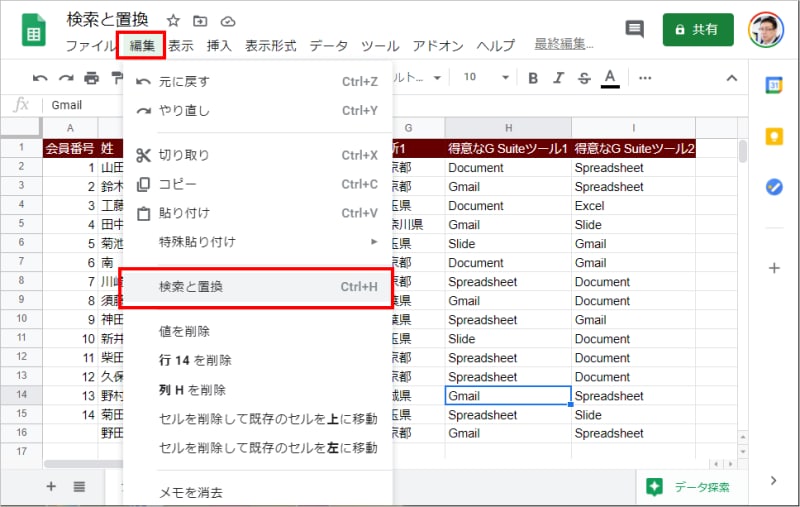Collapse the menus with the up arrow
Image resolution: width=800 pixels, height=507 pixels.
tap(732, 78)
